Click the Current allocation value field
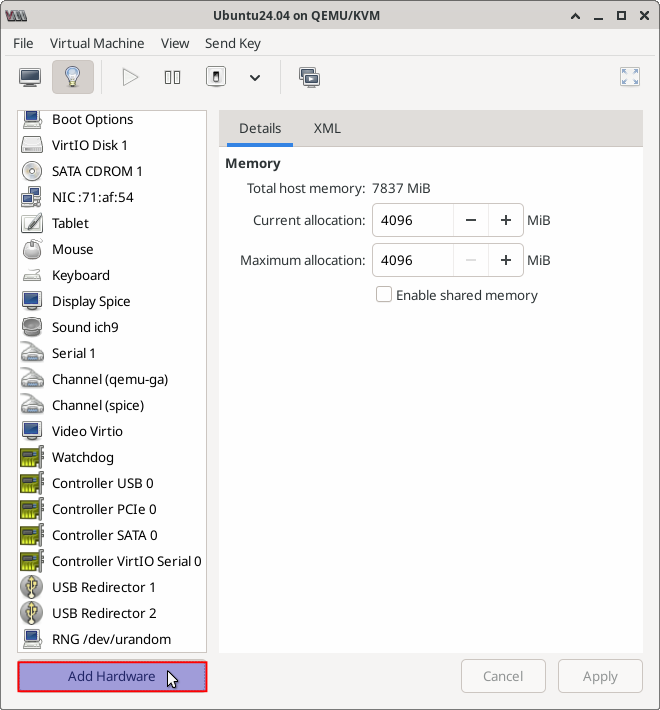The width and height of the screenshot is (660, 710). coord(412,220)
